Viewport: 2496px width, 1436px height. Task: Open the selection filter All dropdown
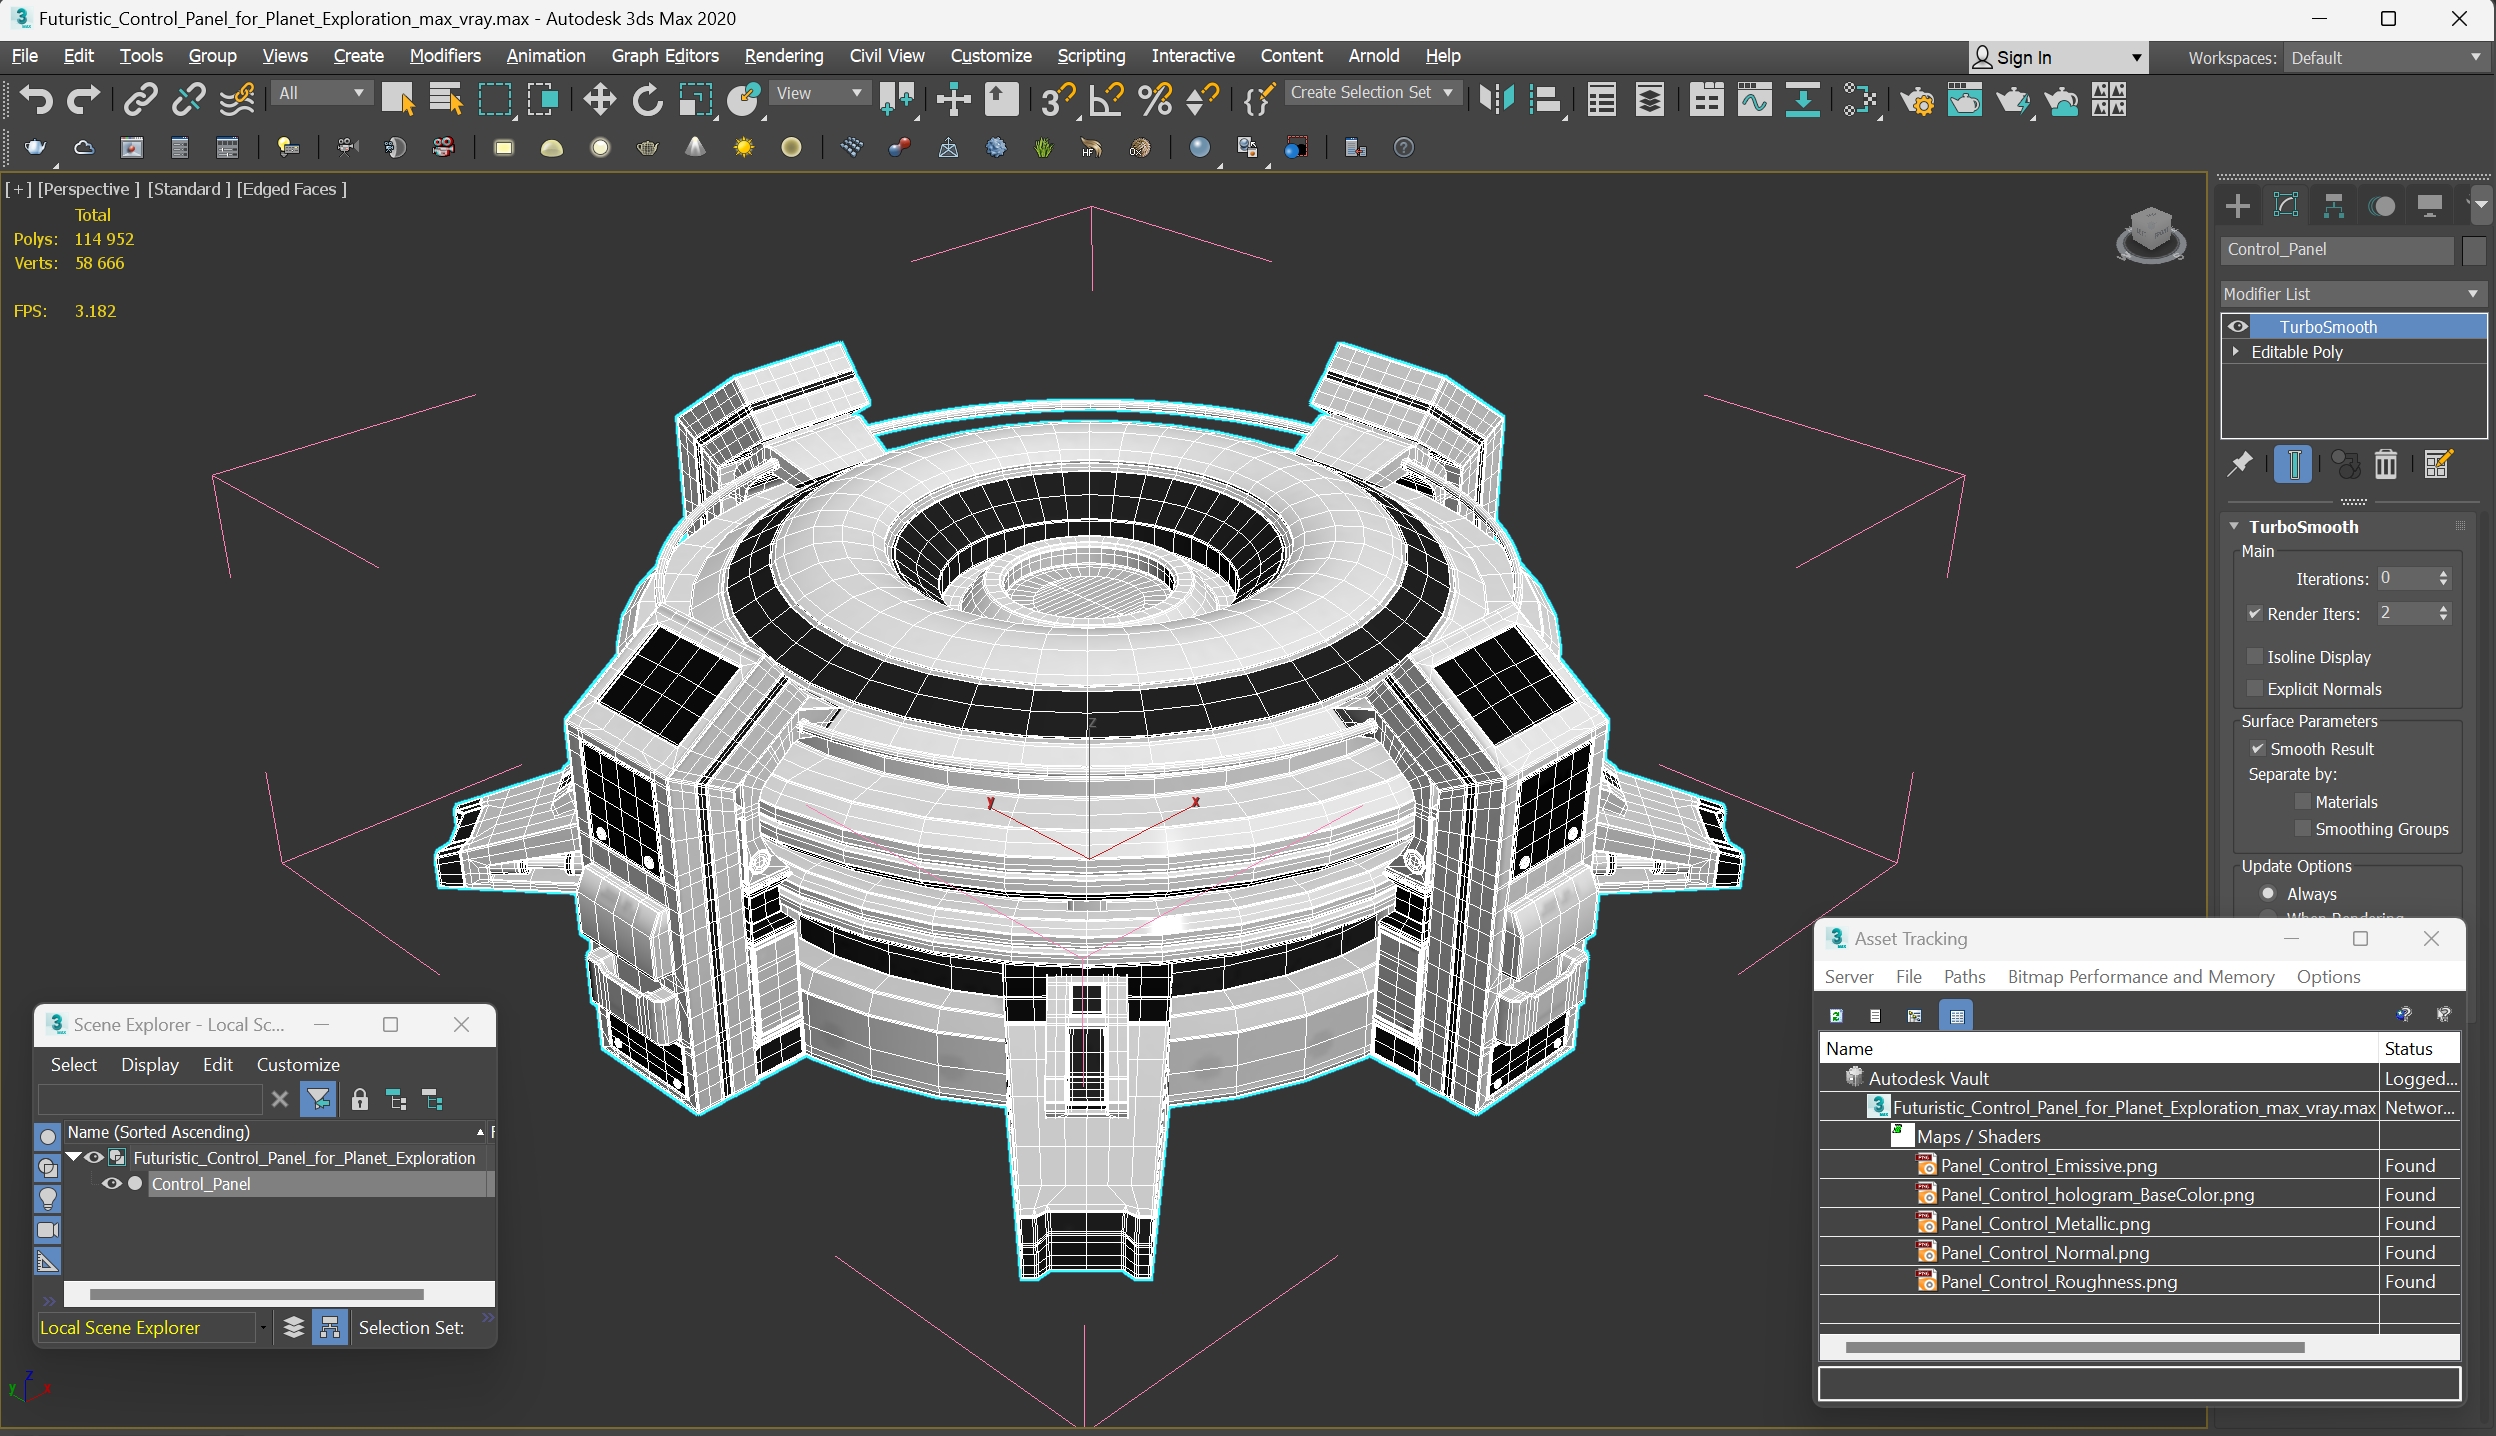(x=322, y=93)
